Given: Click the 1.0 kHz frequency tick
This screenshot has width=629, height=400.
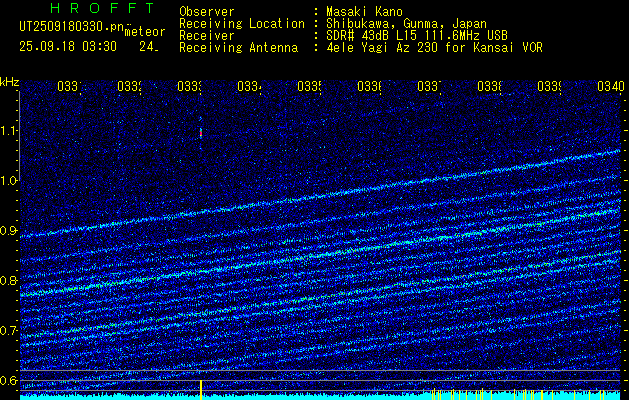Looking at the screenshot, I should (9, 181).
